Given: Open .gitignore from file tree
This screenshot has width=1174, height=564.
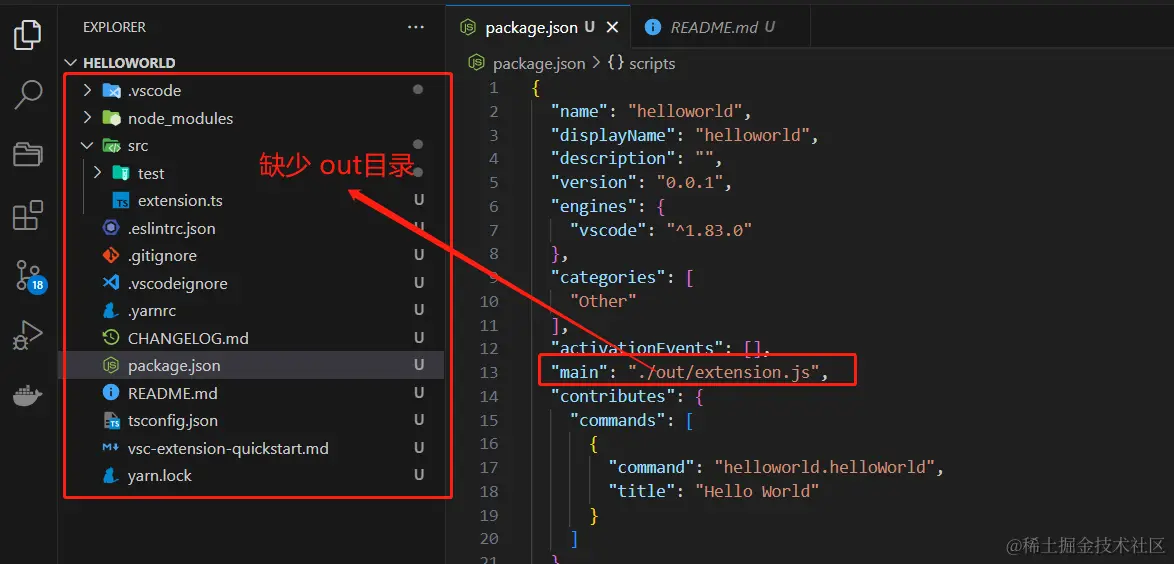Looking at the screenshot, I should 162,255.
